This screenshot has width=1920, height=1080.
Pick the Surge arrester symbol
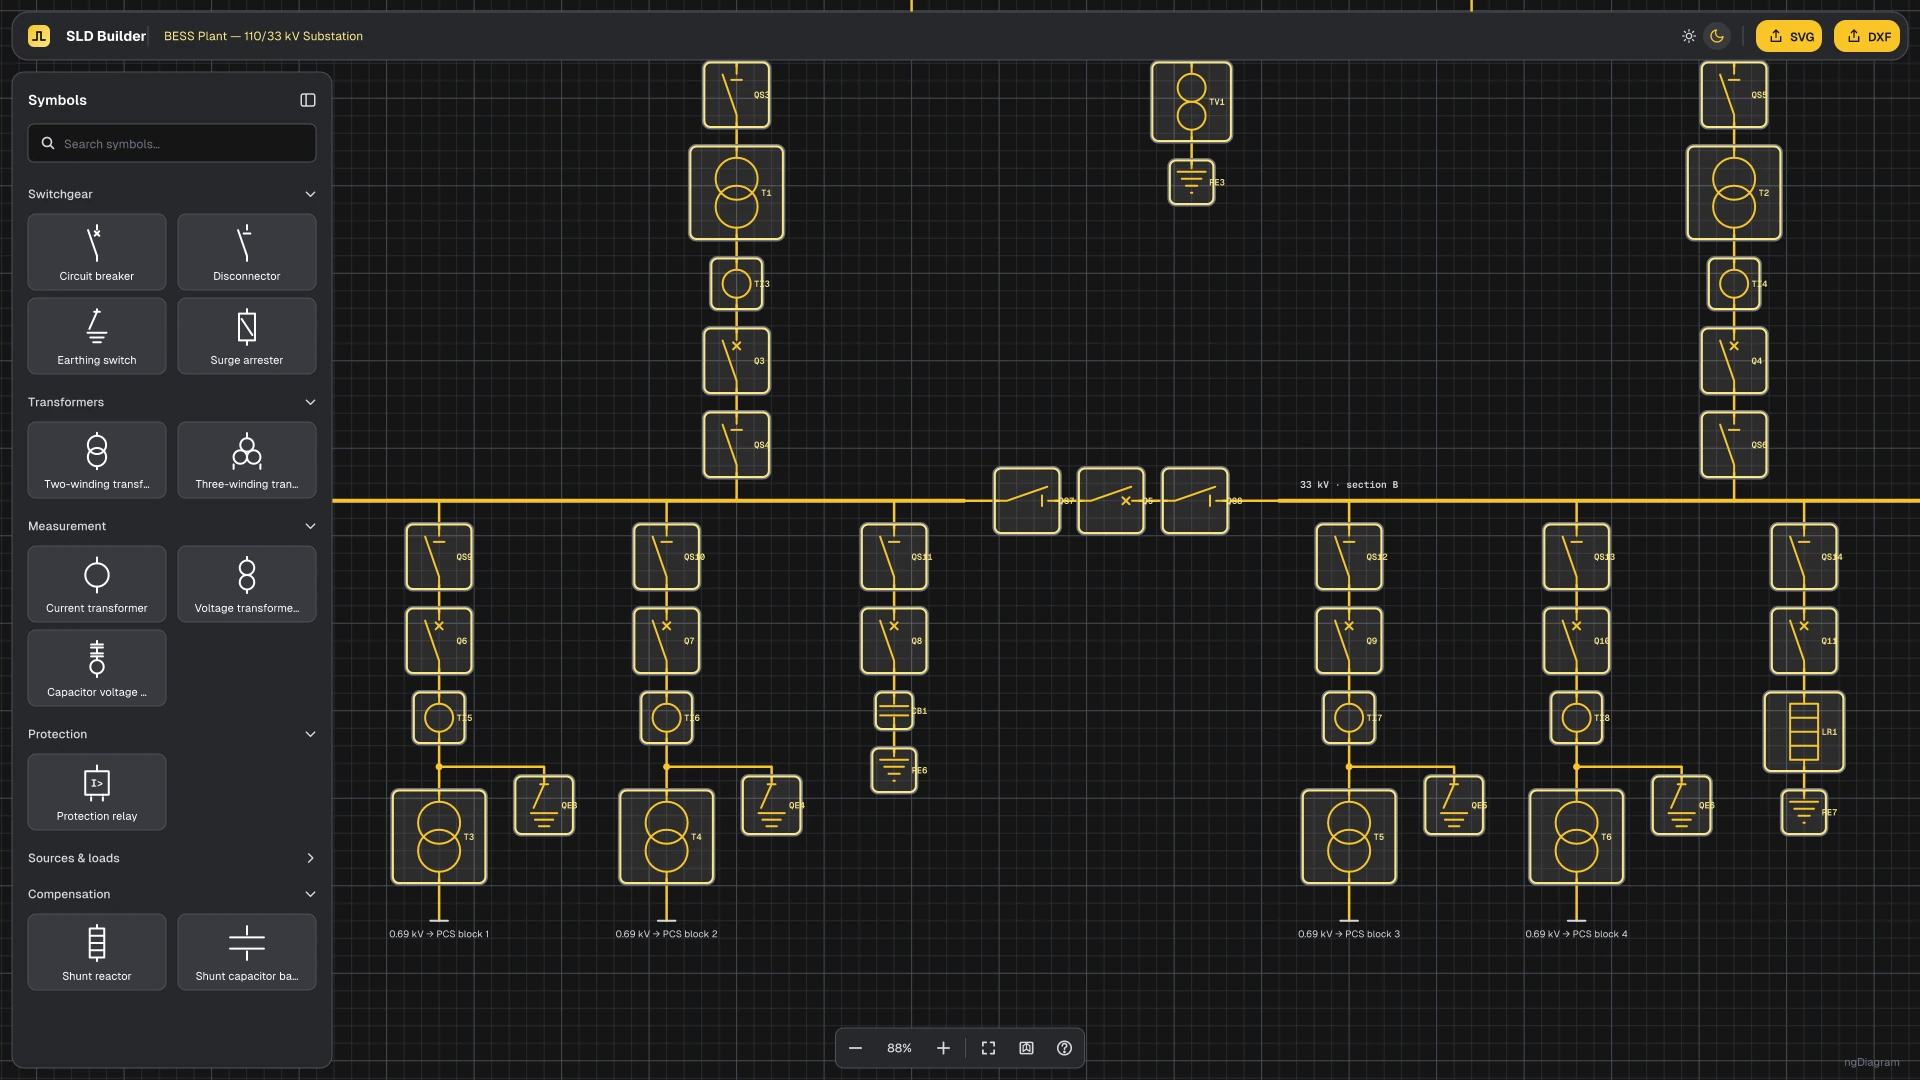pyautogui.click(x=247, y=336)
